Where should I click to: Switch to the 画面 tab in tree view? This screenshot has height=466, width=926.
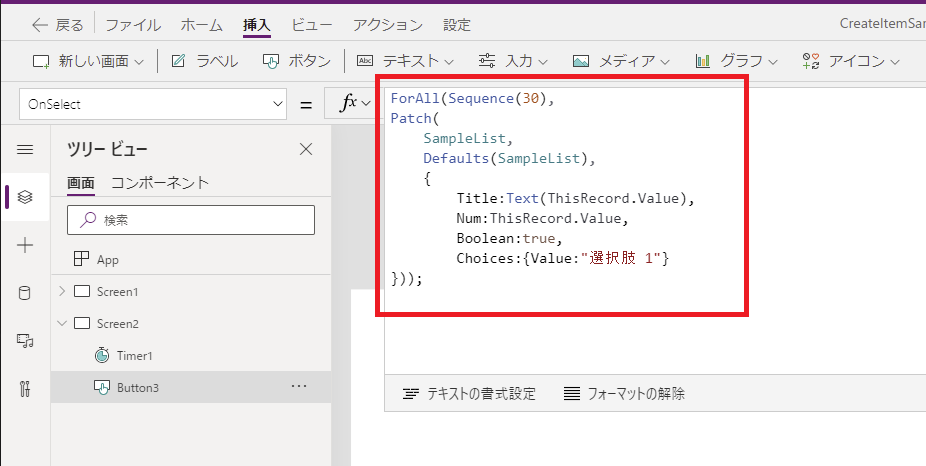click(x=81, y=183)
